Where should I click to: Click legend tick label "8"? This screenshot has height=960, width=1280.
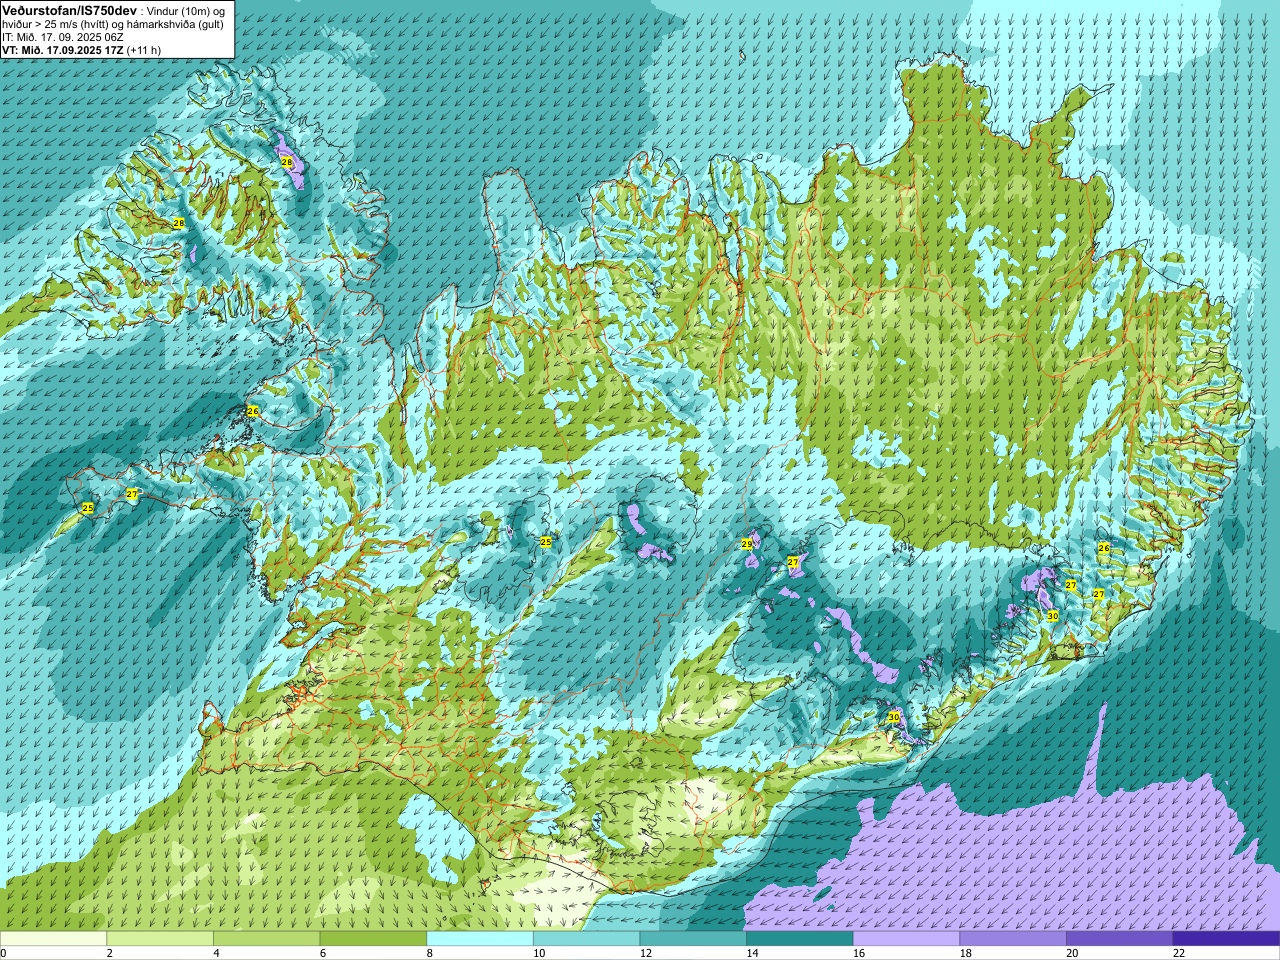(430, 953)
